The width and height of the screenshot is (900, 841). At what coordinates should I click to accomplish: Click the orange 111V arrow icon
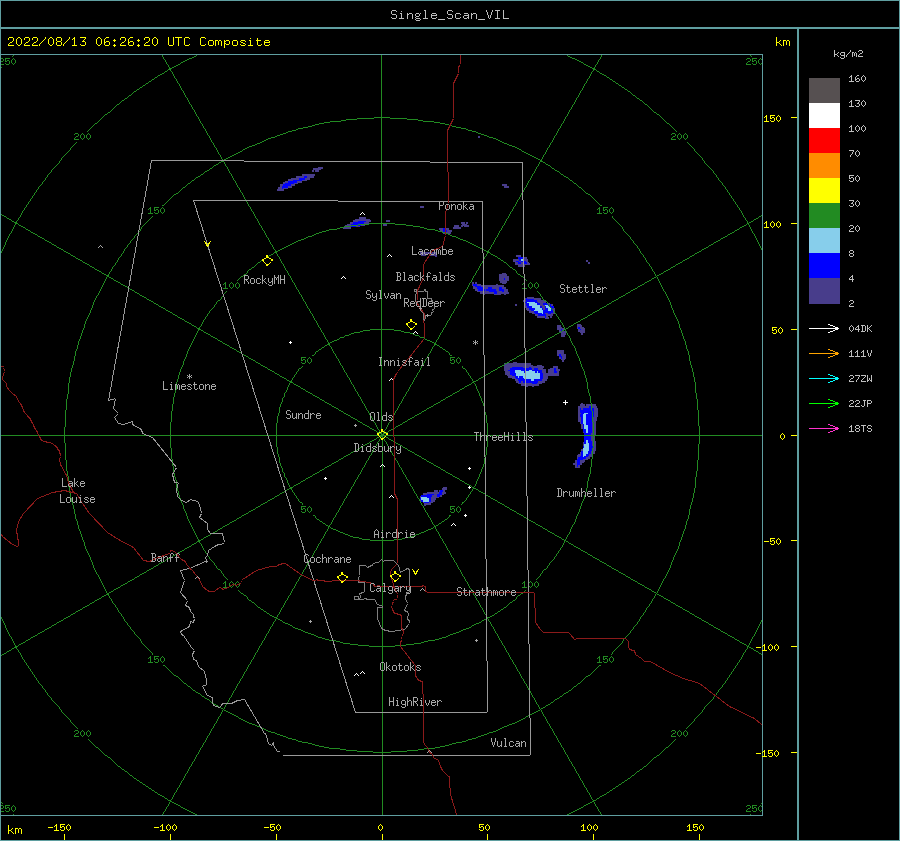pyautogui.click(x=824, y=354)
